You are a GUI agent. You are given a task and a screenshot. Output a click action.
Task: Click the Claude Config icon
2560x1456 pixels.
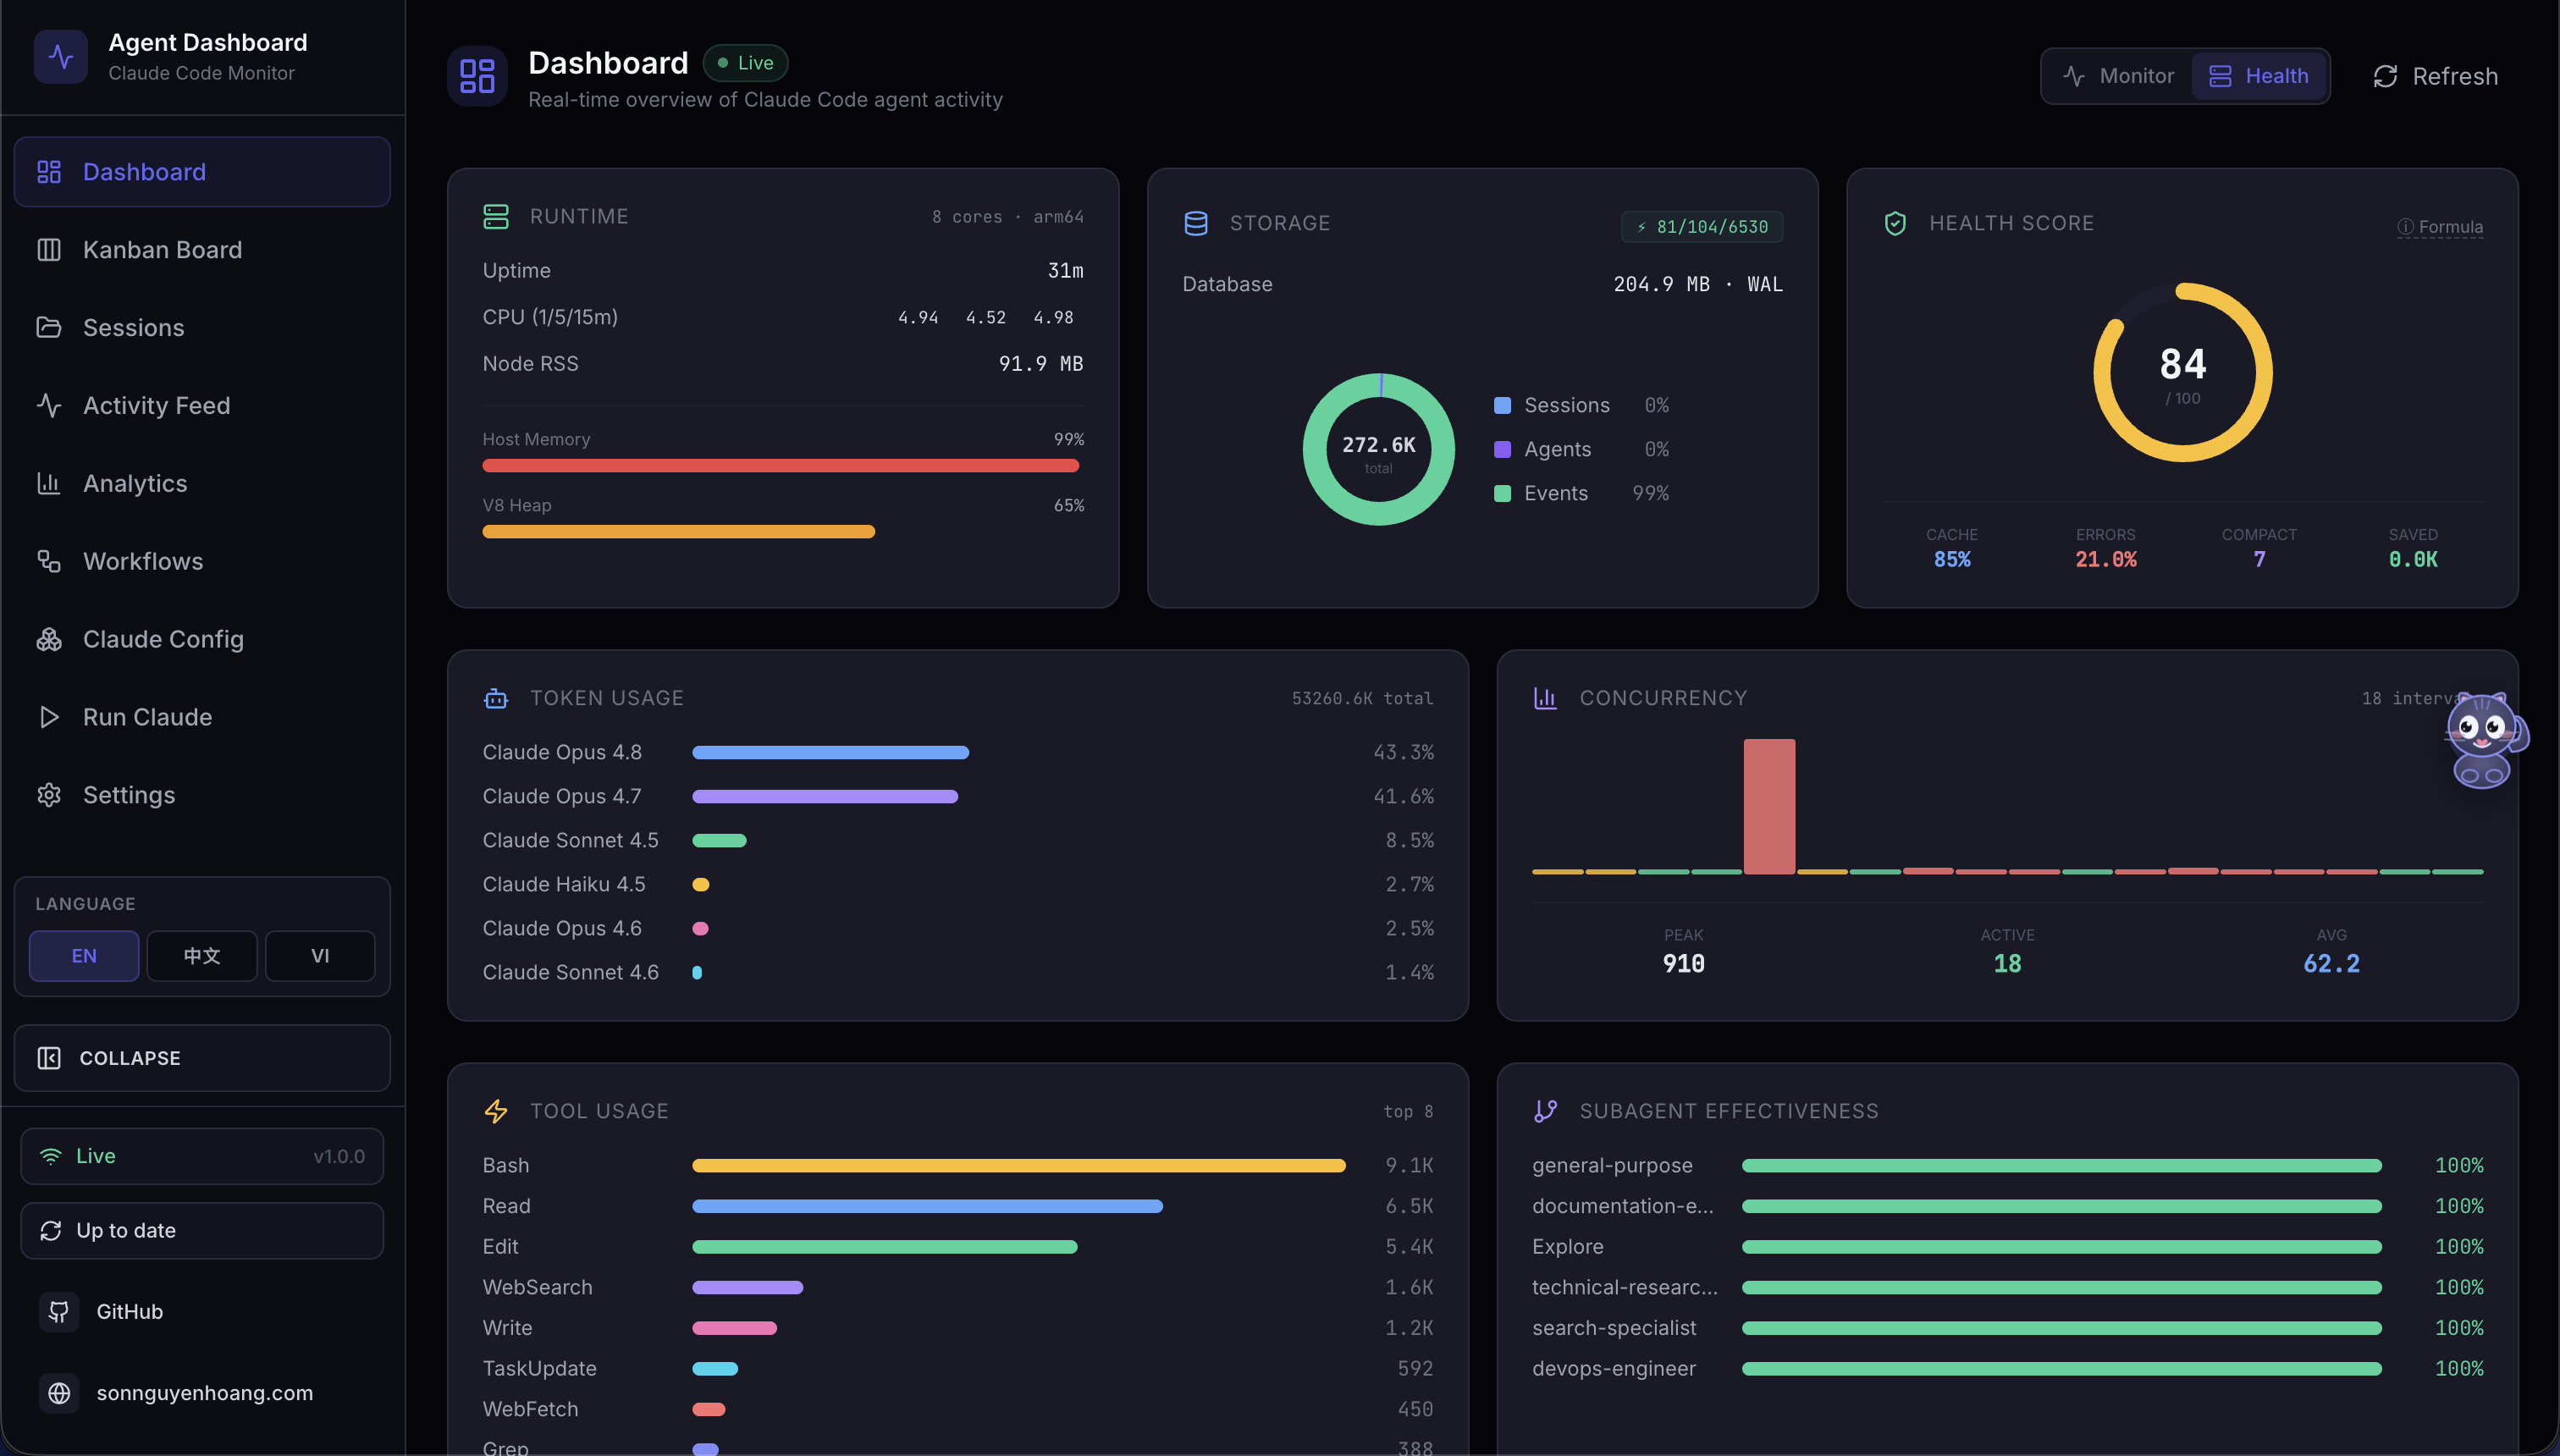(x=49, y=640)
